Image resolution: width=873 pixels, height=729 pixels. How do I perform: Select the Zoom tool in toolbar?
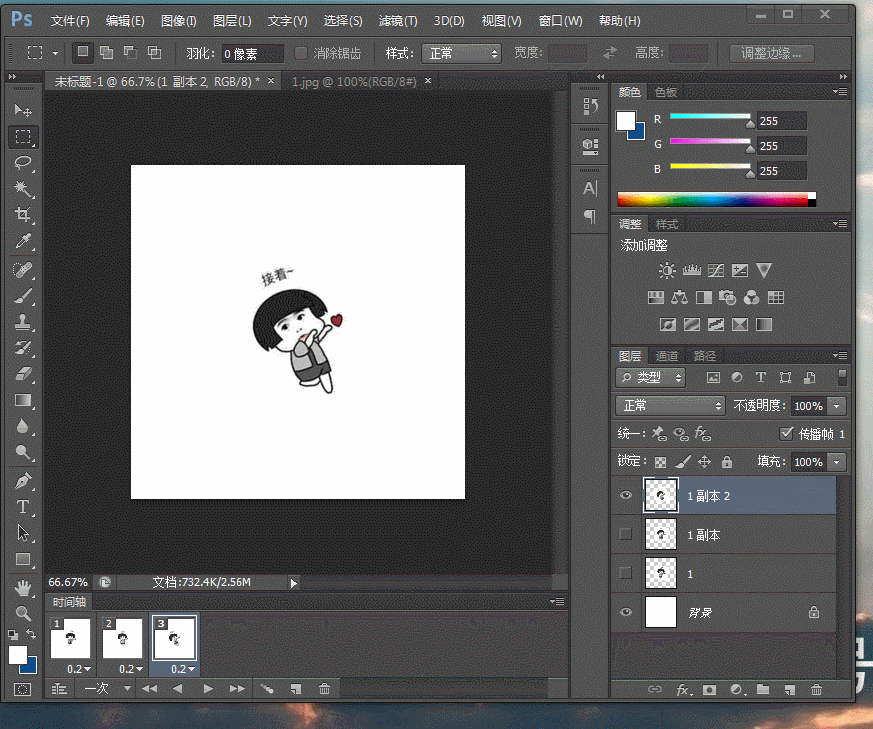click(x=22, y=613)
